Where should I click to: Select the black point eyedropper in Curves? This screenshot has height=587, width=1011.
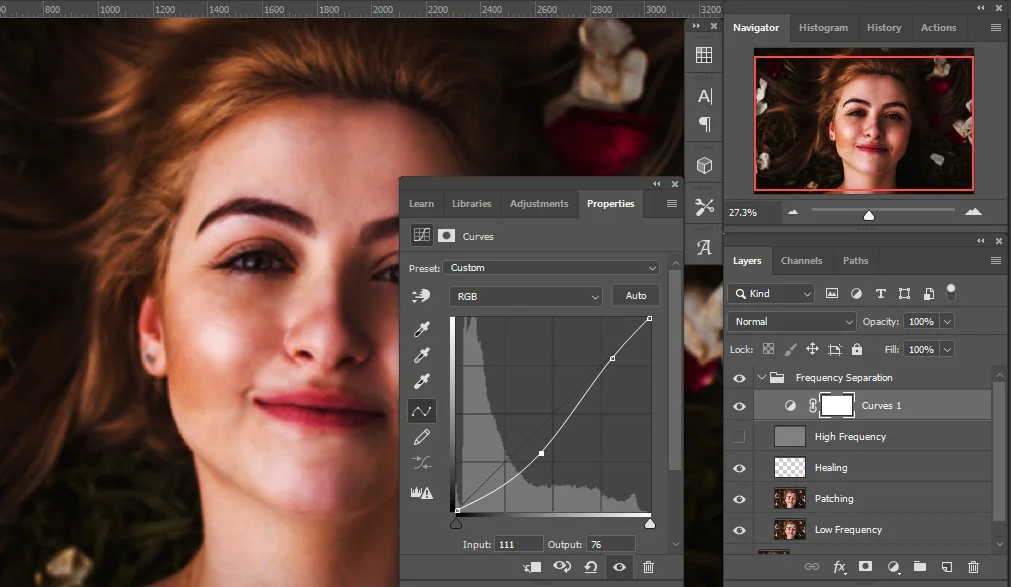click(x=422, y=329)
